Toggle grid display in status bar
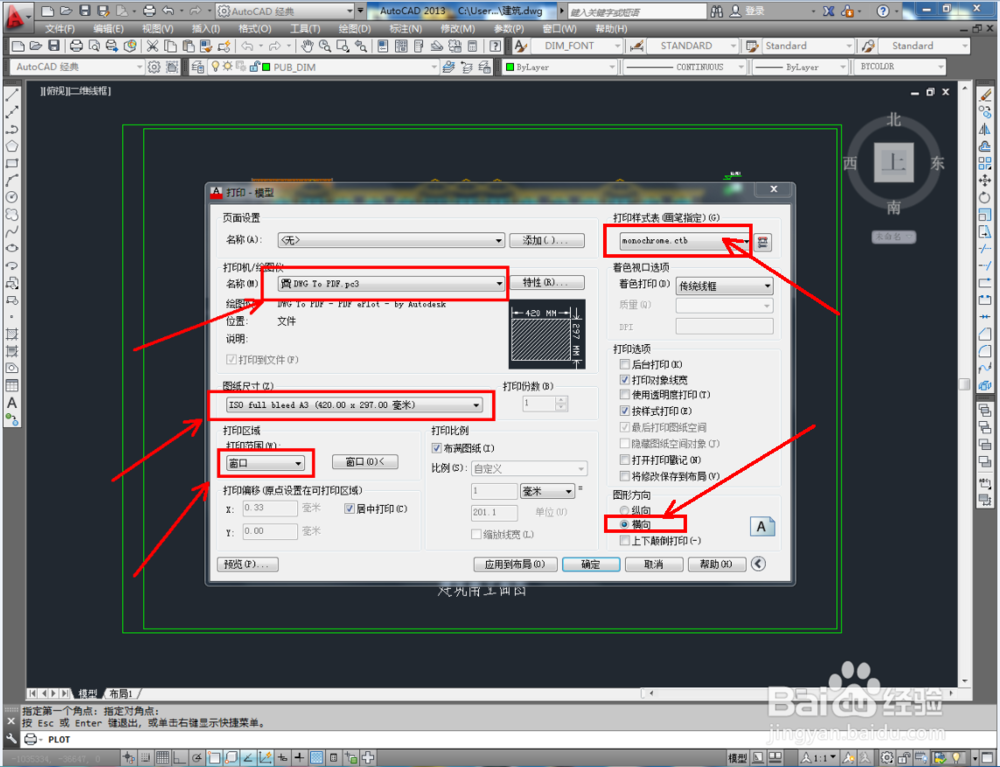This screenshot has width=1000, height=767. [x=163, y=757]
